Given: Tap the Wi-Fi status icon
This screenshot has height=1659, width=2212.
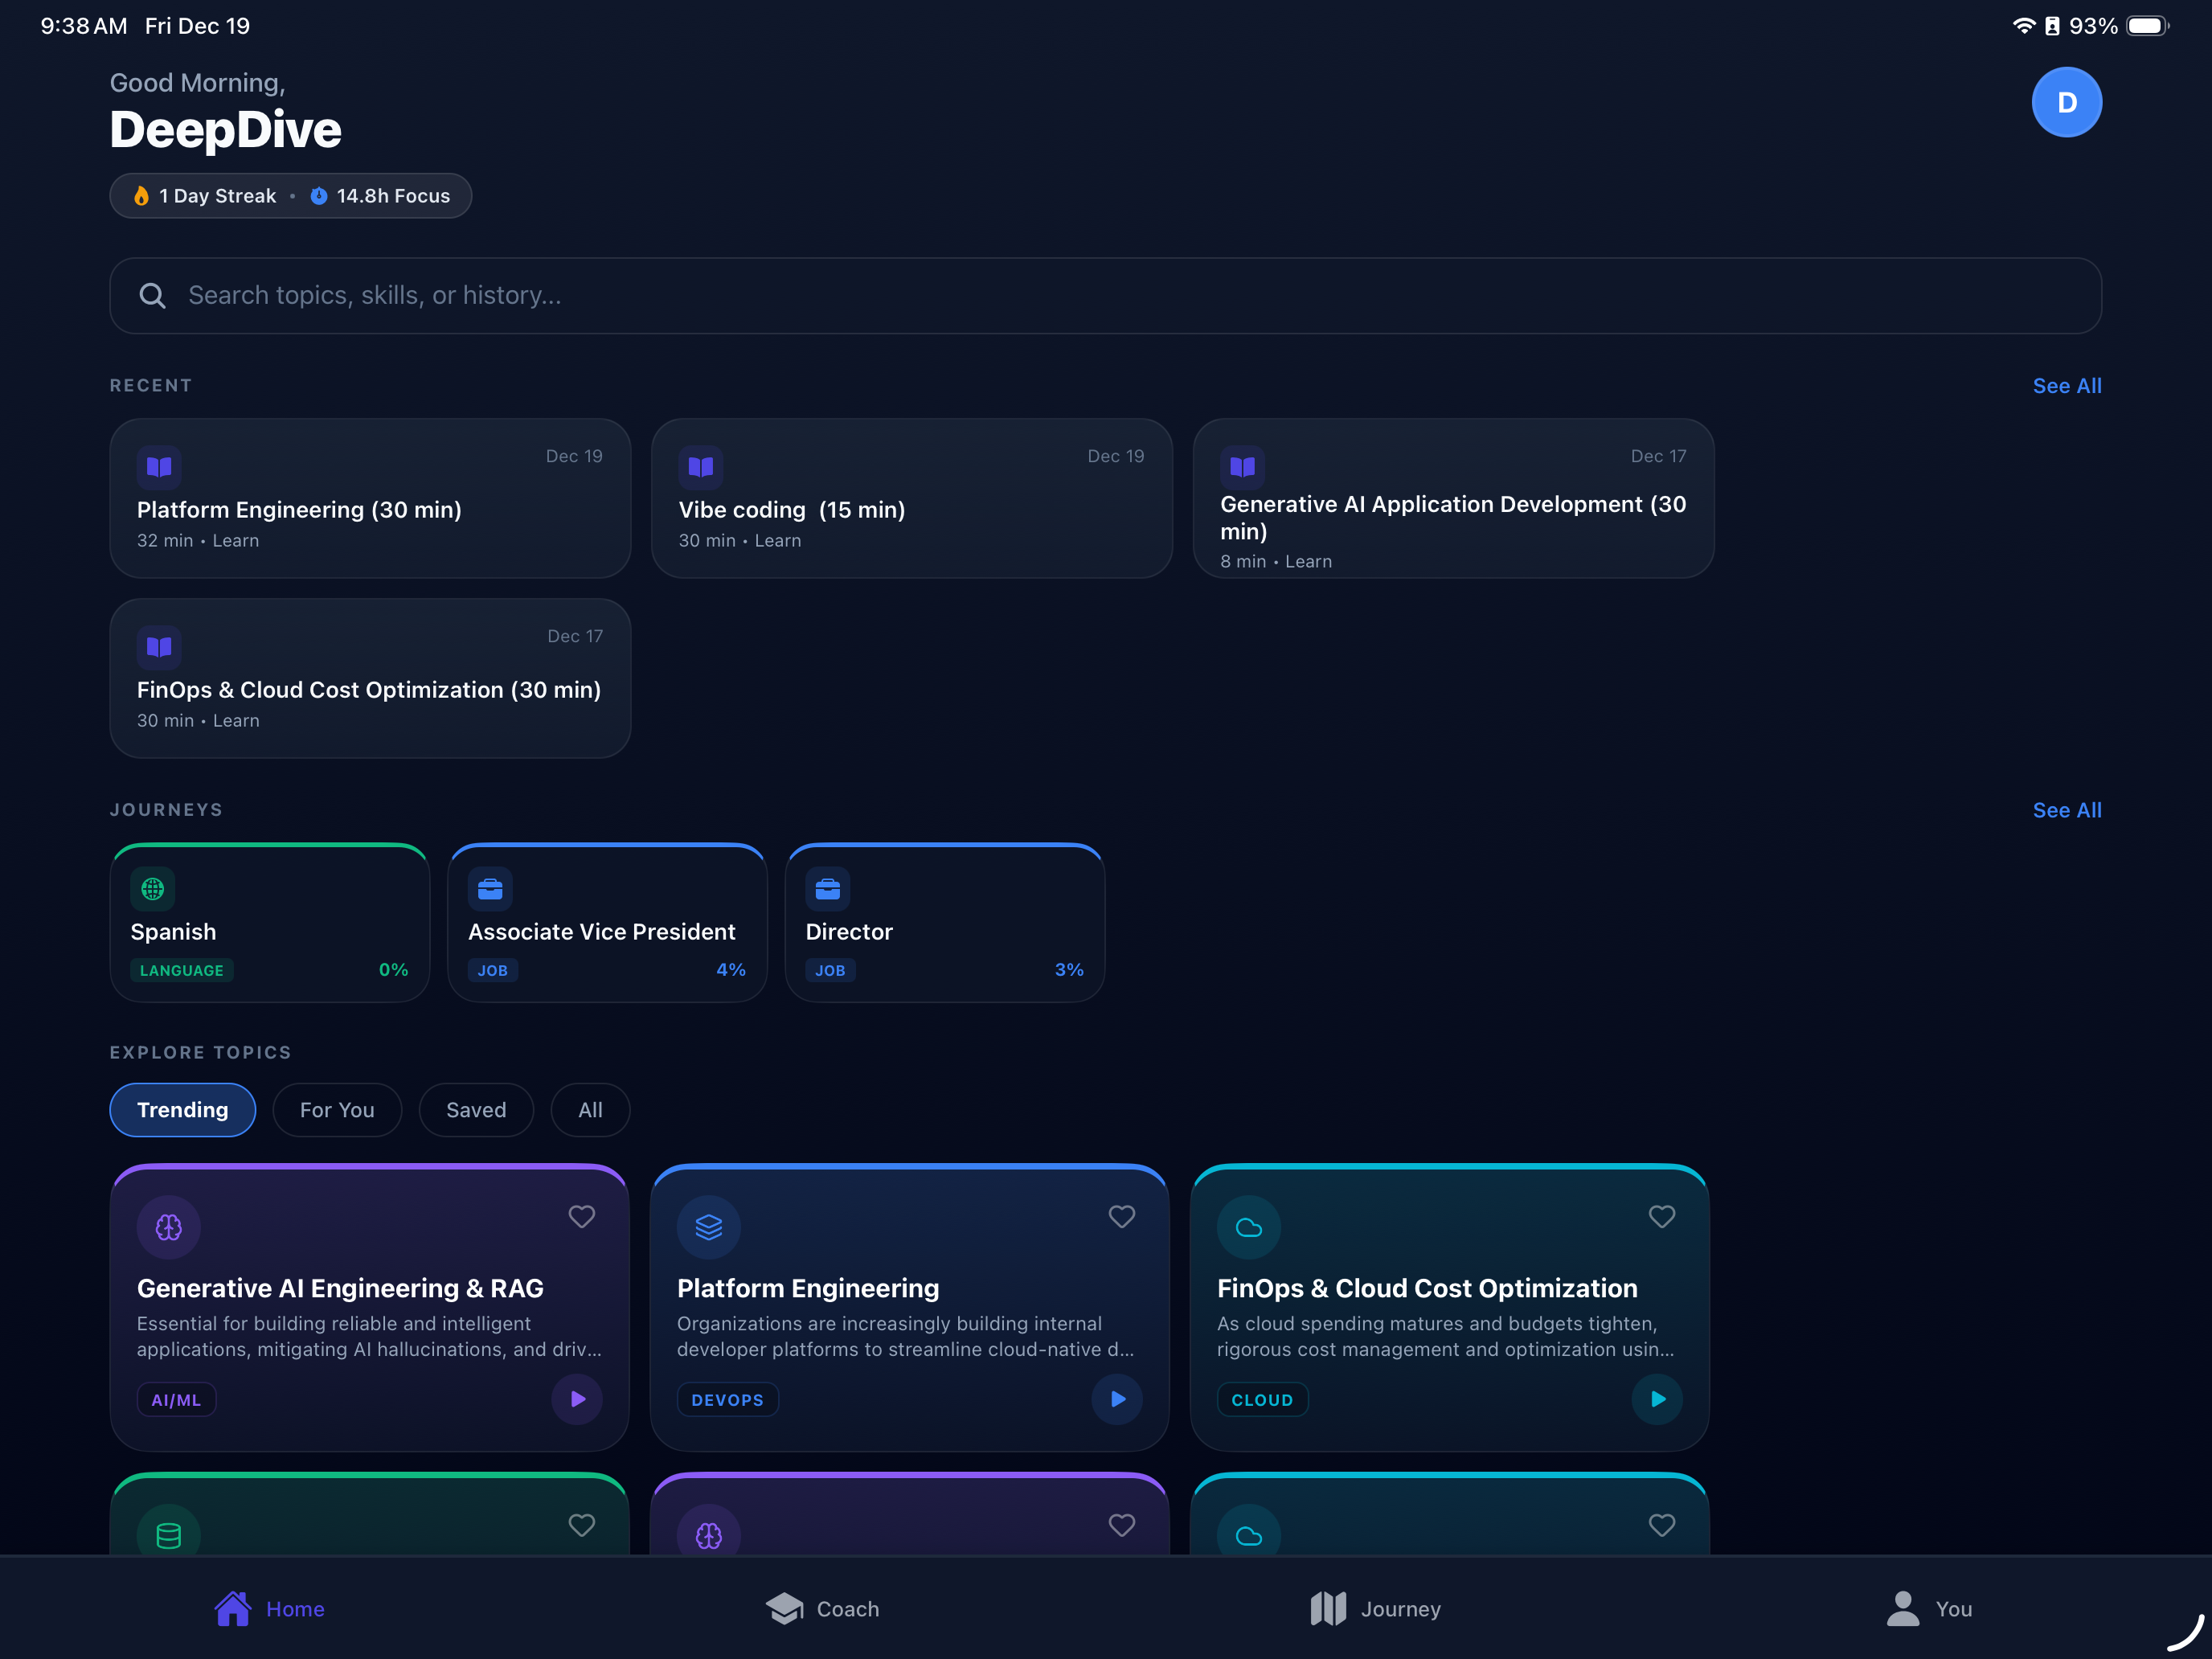Looking at the screenshot, I should pyautogui.click(x=2023, y=26).
